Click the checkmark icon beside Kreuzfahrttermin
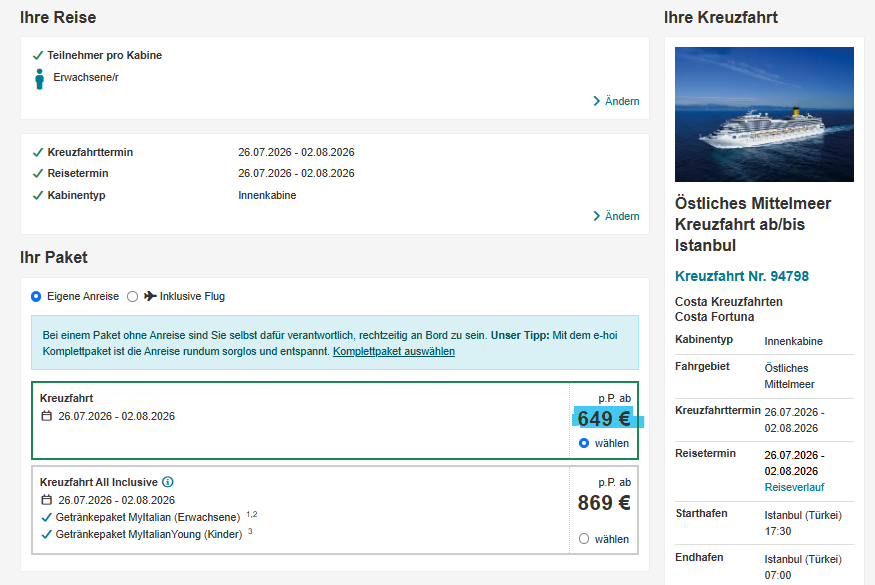 (x=38, y=152)
